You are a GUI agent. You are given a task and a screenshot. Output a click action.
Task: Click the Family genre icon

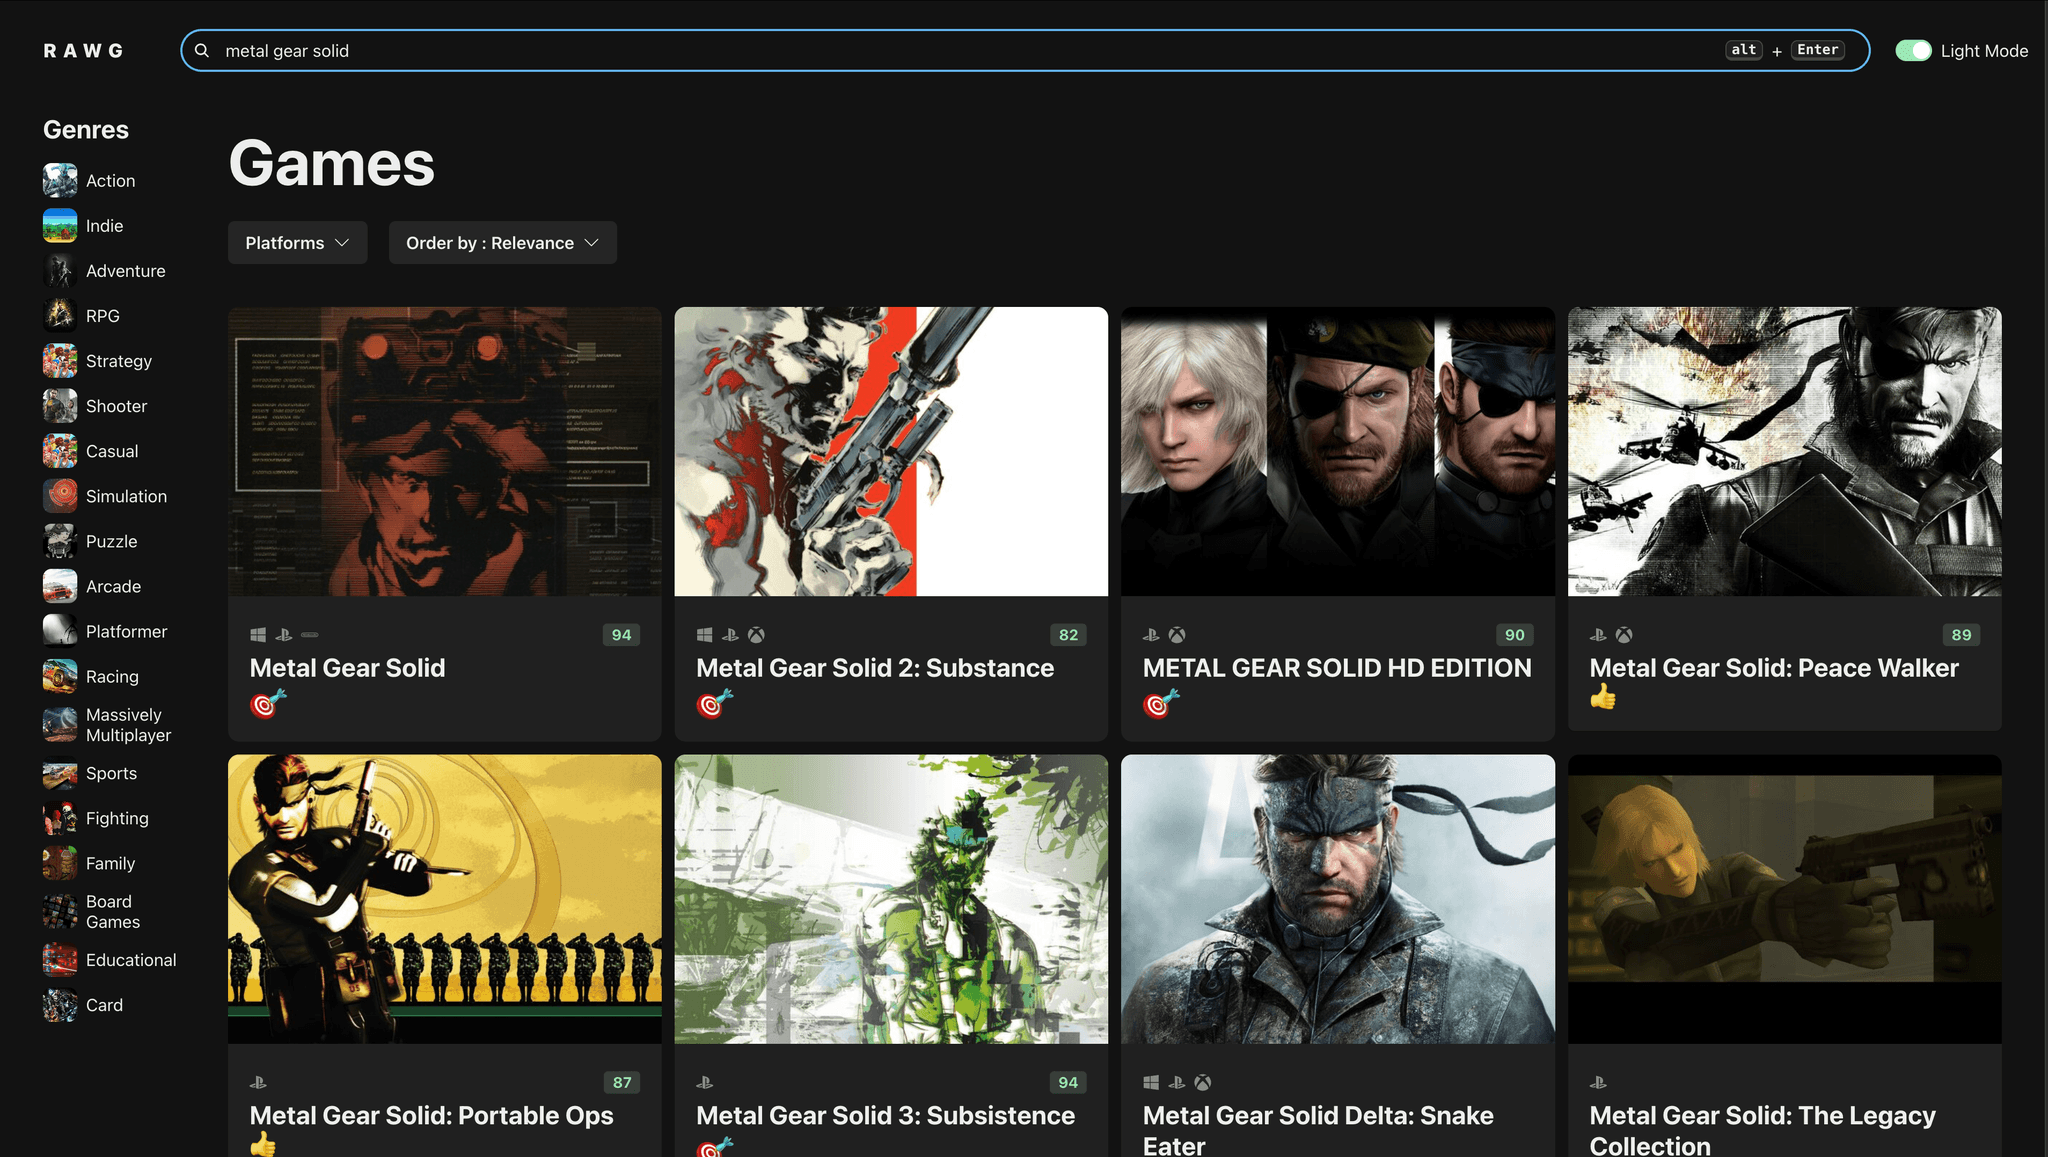pos(60,863)
